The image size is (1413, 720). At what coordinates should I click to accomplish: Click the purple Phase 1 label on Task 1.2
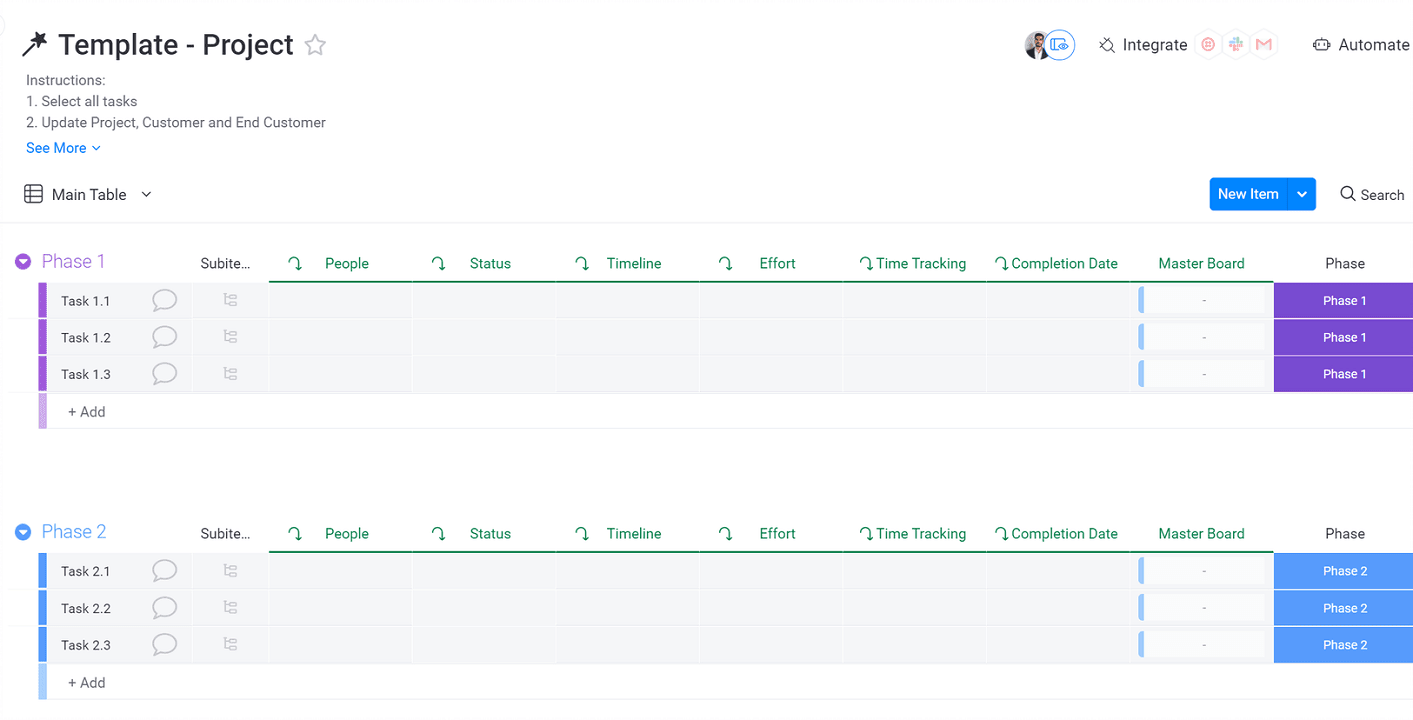coord(1343,337)
